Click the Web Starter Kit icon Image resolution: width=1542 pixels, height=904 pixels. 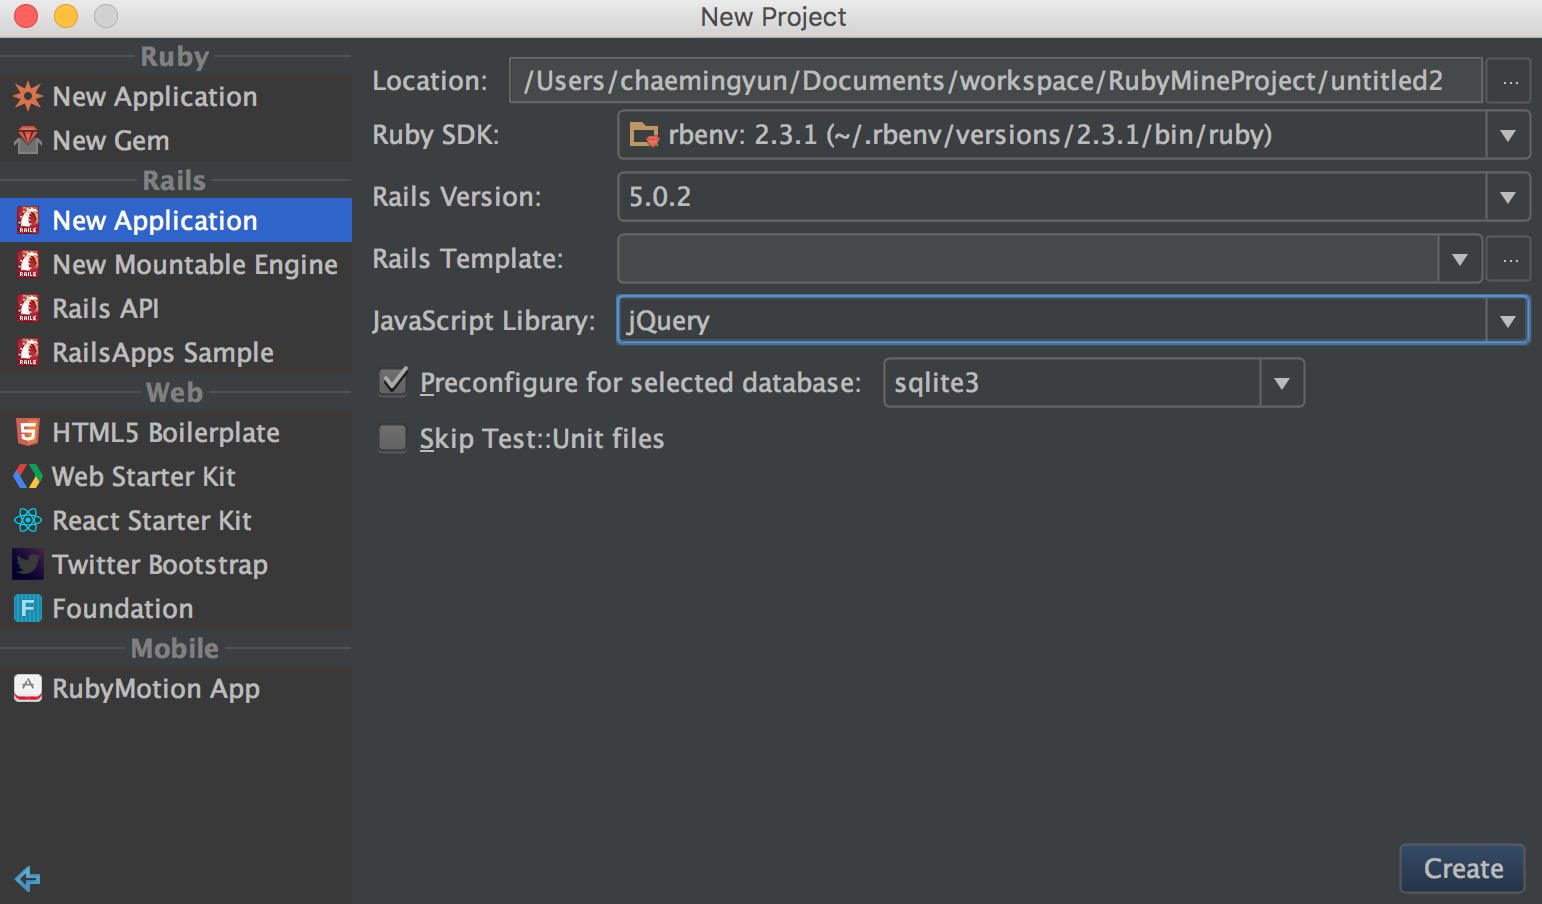(28, 476)
